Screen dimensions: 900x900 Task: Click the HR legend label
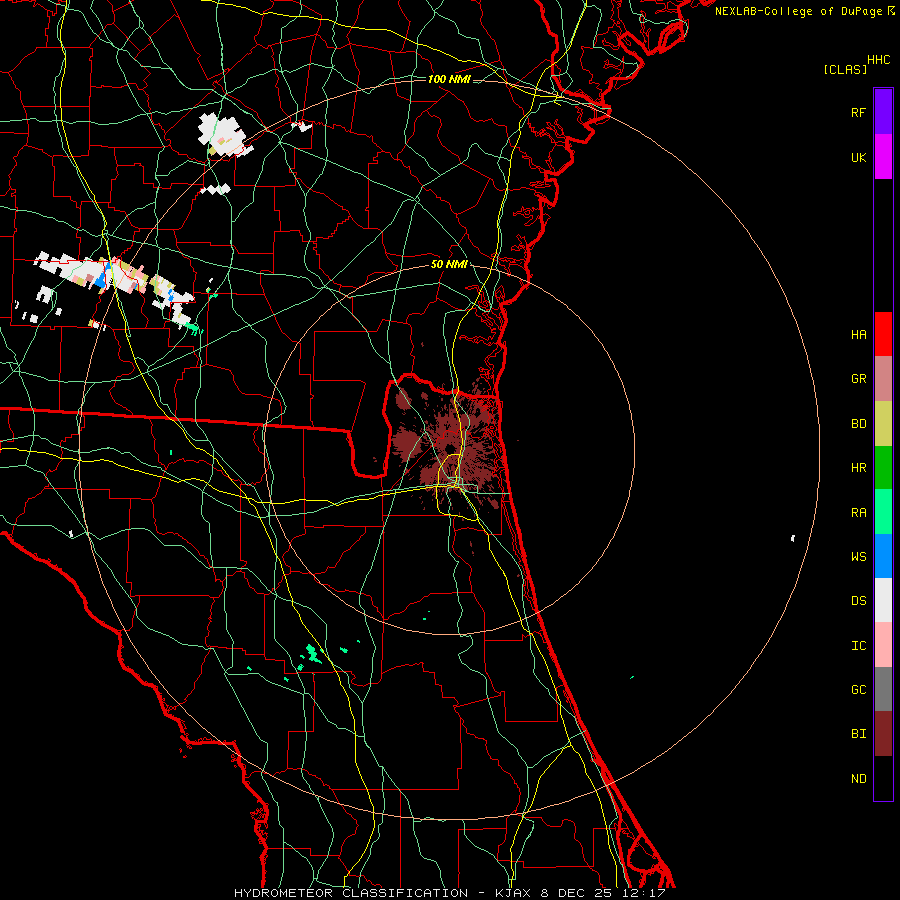858,468
